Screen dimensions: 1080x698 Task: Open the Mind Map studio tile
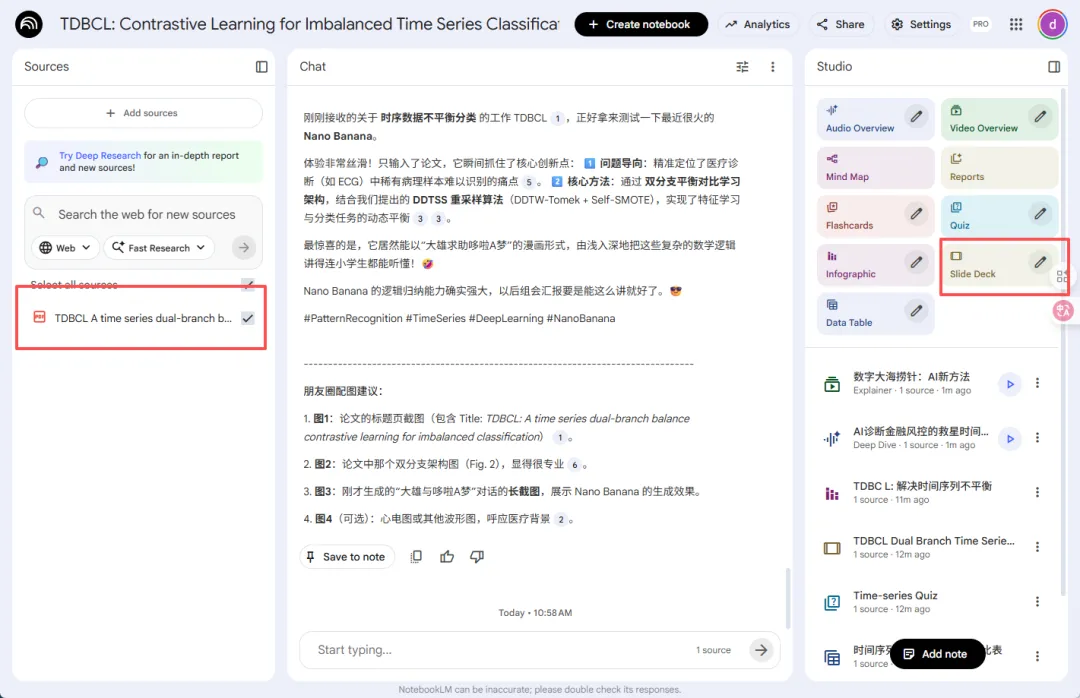(875, 167)
